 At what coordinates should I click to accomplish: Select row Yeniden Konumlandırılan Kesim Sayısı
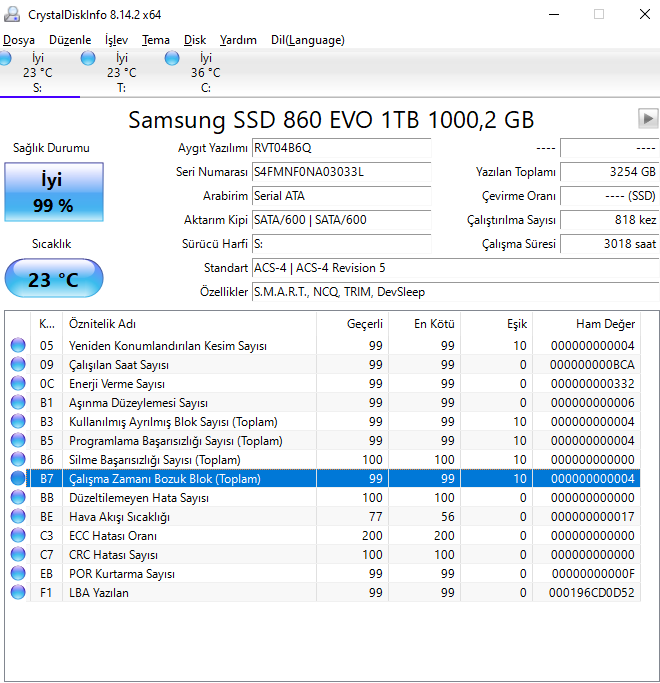(335, 345)
